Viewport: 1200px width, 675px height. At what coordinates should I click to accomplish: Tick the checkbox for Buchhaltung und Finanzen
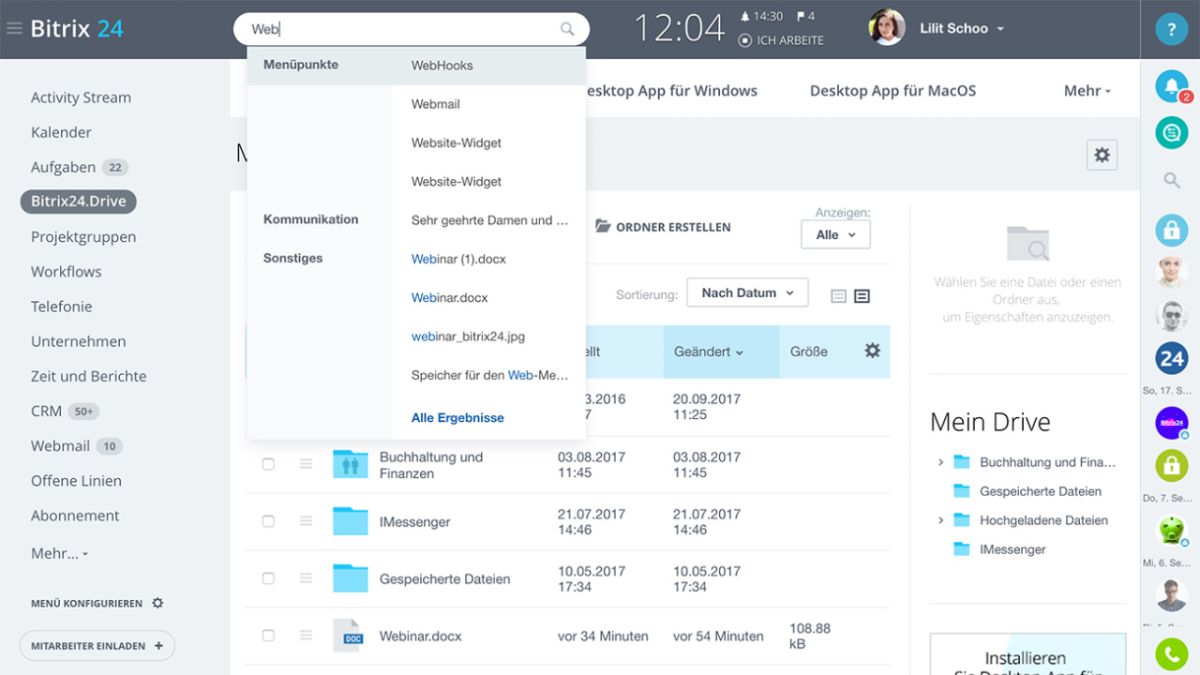tap(268, 464)
